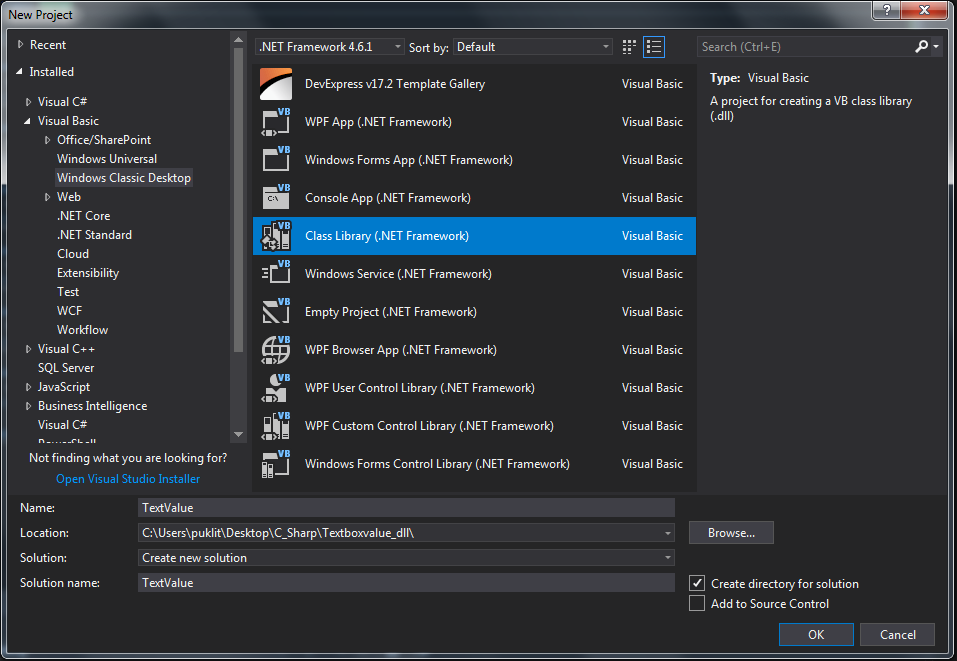Cancel the New Project dialog
Screen dimensions: 957x661
pyautogui.click(x=897, y=635)
